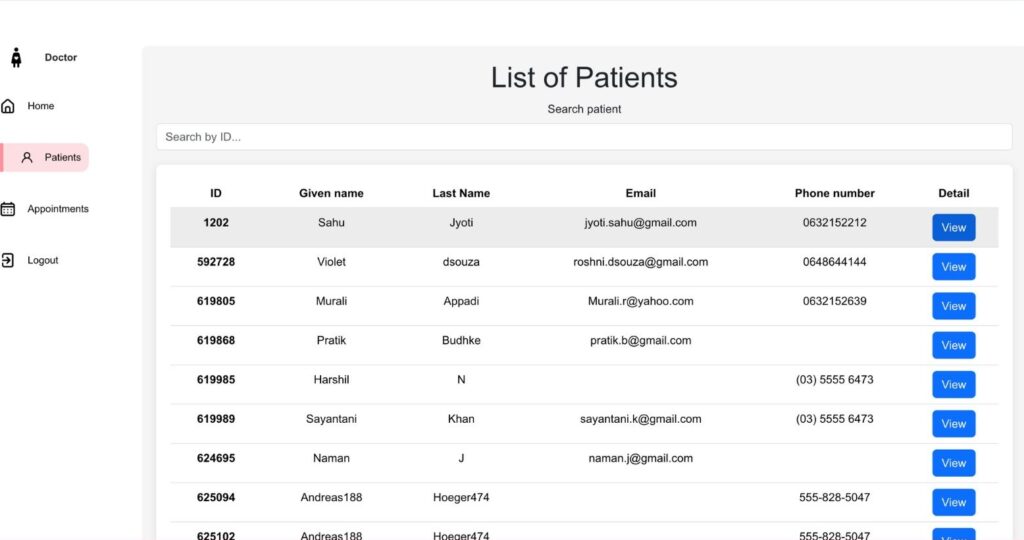Image resolution: width=1024 pixels, height=540 pixels.
Task: Click the Patients person icon
Action: (x=27, y=157)
